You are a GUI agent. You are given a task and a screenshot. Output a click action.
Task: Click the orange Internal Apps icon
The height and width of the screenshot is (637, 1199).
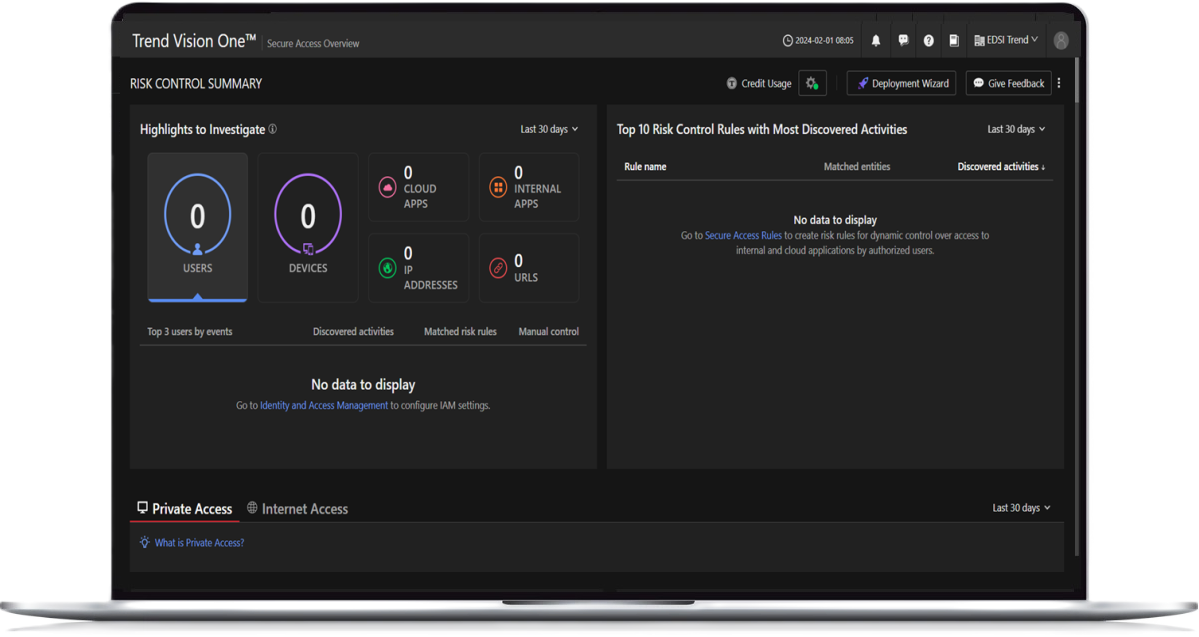498,187
